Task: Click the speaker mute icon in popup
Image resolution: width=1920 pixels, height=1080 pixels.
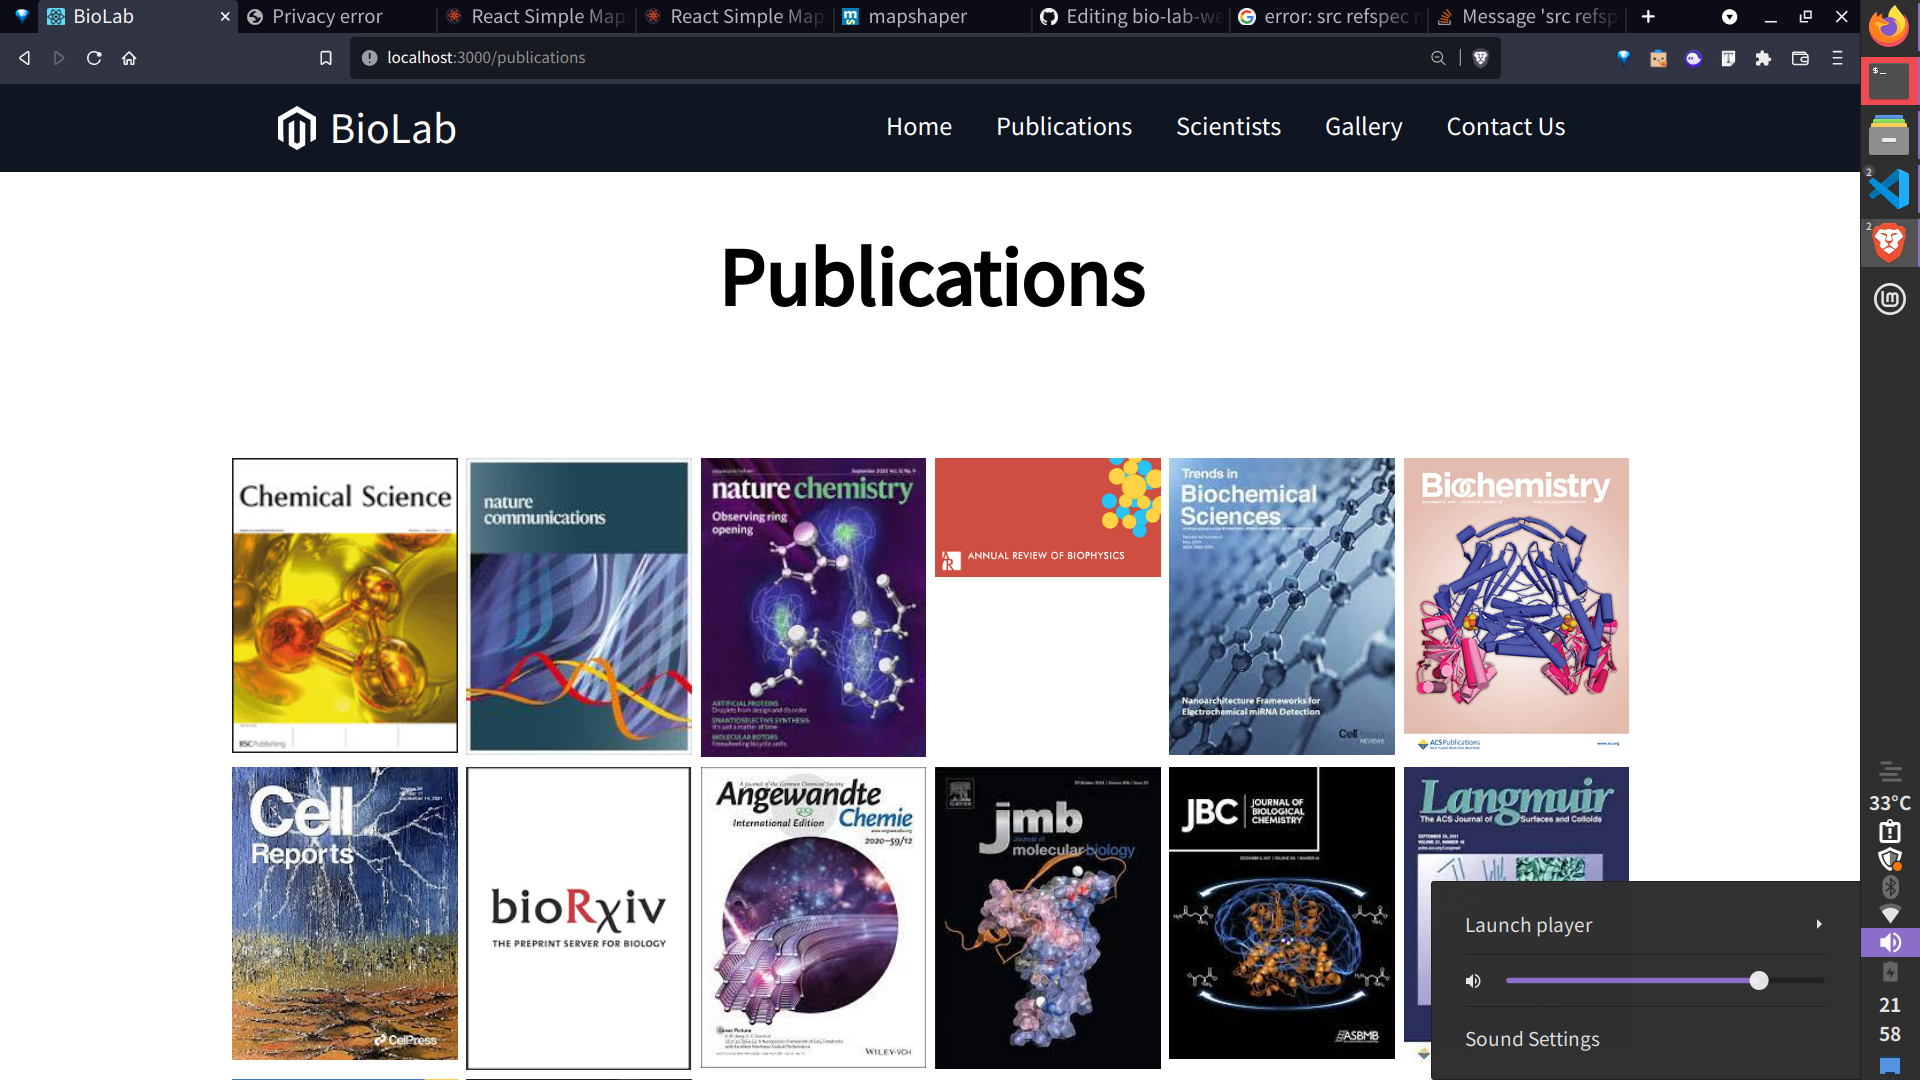Action: (x=1473, y=981)
